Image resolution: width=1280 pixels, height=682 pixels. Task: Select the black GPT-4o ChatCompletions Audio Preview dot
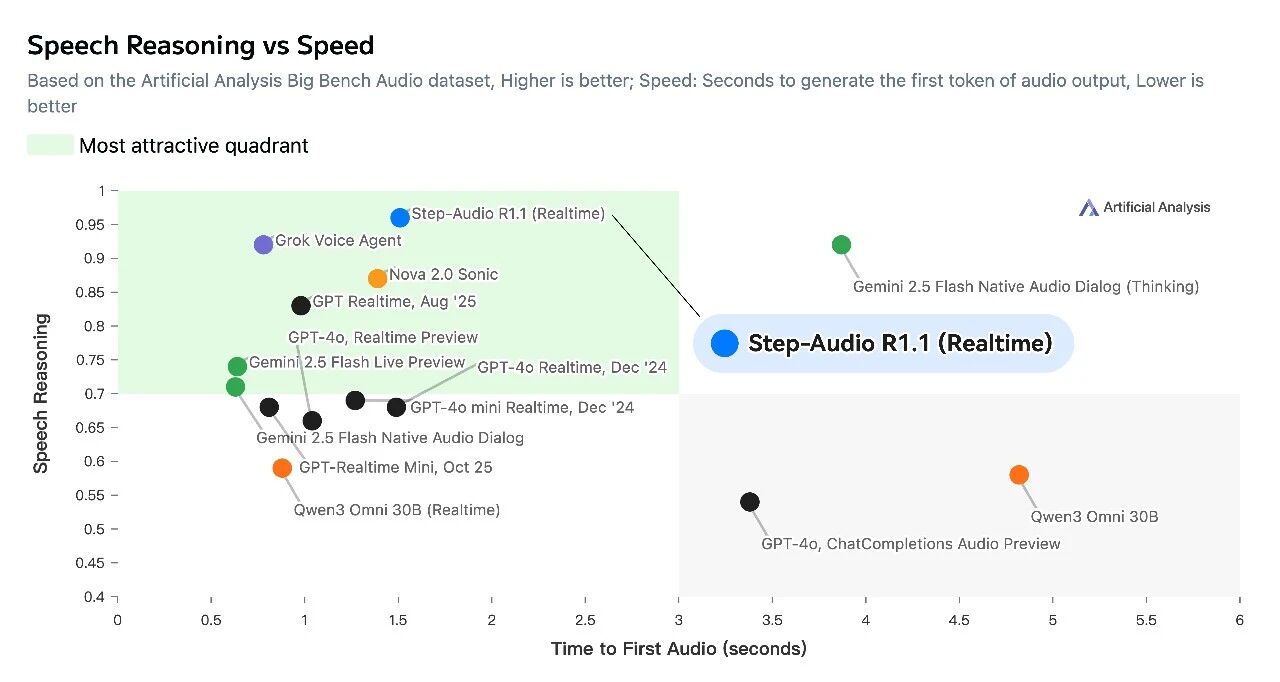(750, 502)
